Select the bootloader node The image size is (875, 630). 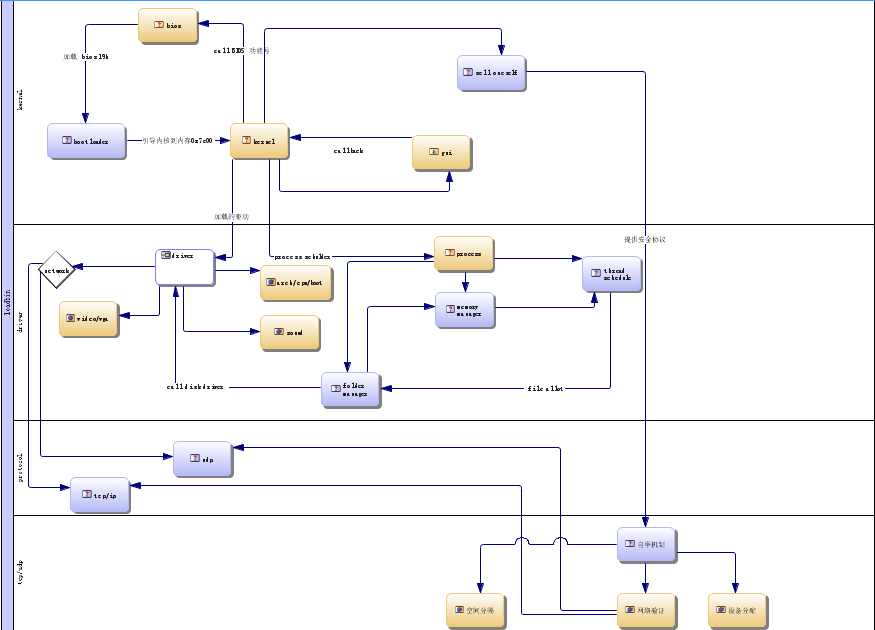tap(86, 141)
